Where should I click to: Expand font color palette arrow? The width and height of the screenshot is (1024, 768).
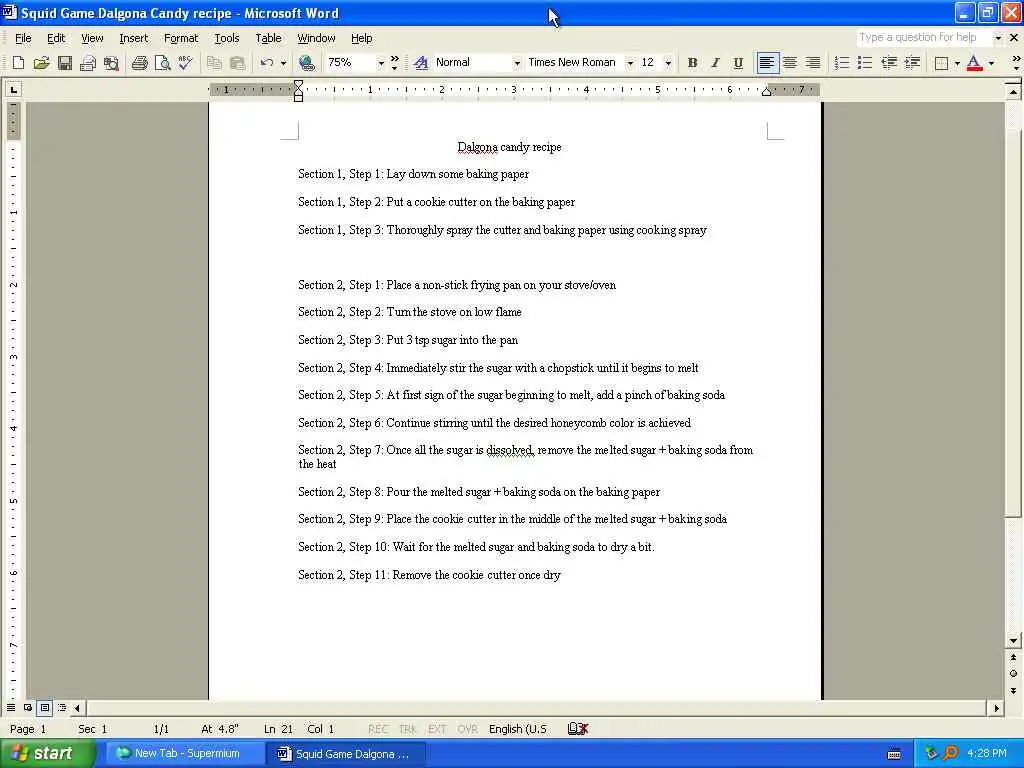click(991, 63)
